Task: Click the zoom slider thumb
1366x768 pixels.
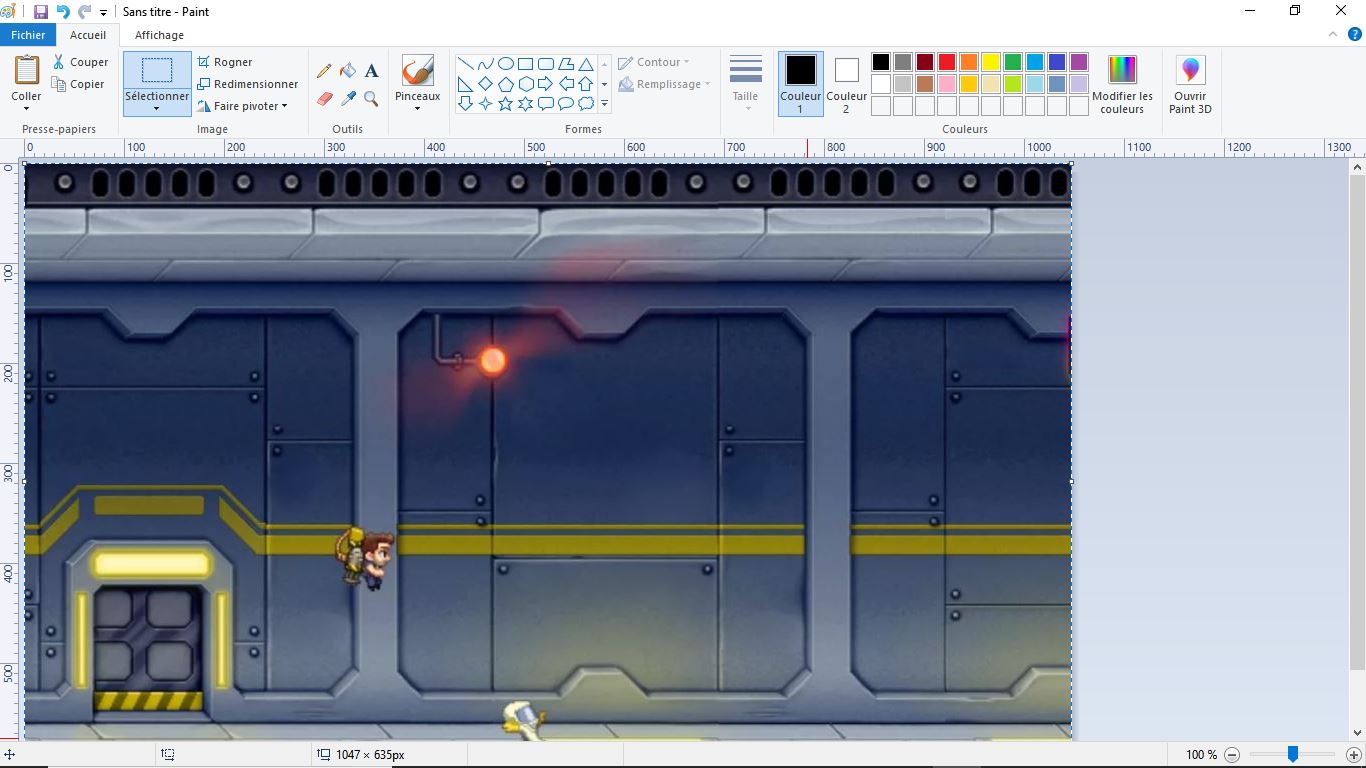Action: coord(1292,755)
